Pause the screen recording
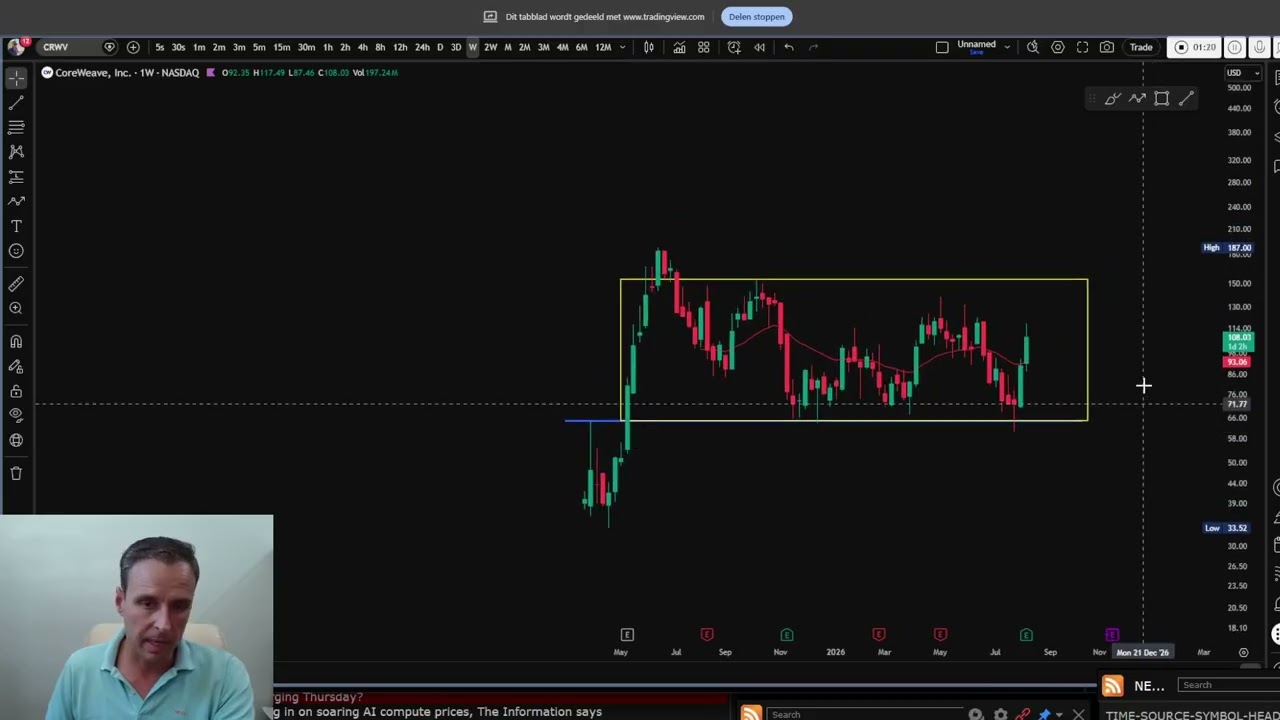 point(1235,47)
